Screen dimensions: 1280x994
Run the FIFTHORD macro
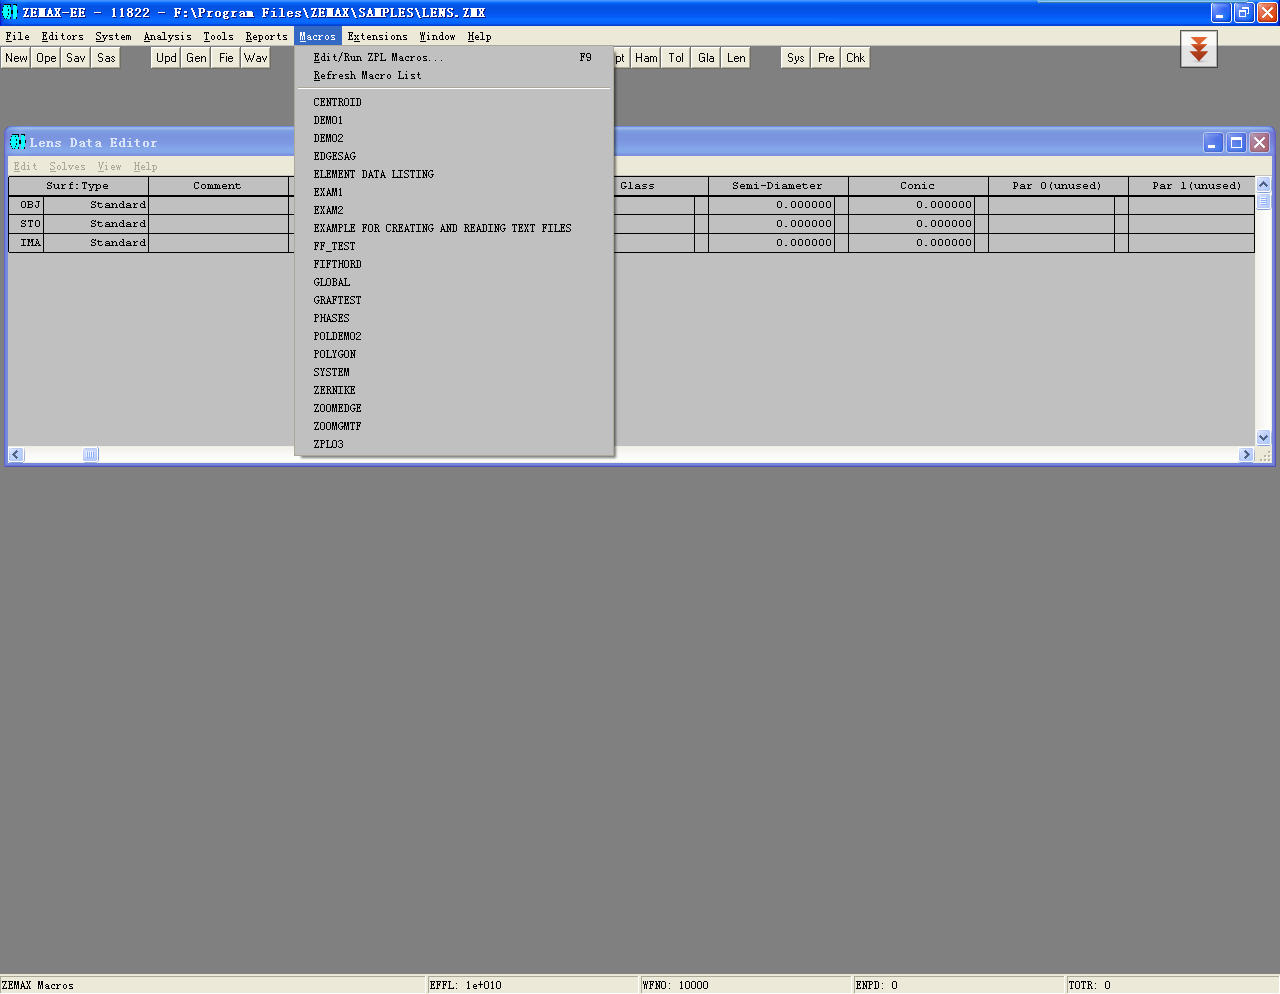pos(454,264)
